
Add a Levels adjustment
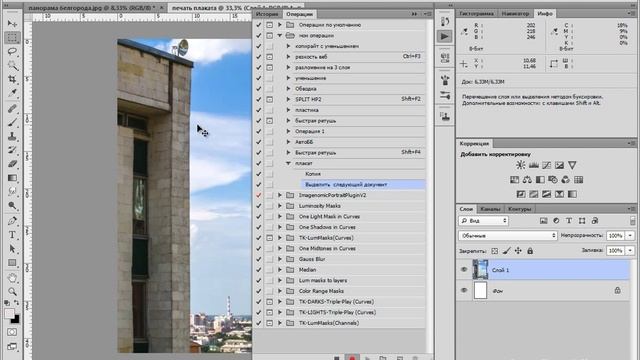tap(533, 165)
